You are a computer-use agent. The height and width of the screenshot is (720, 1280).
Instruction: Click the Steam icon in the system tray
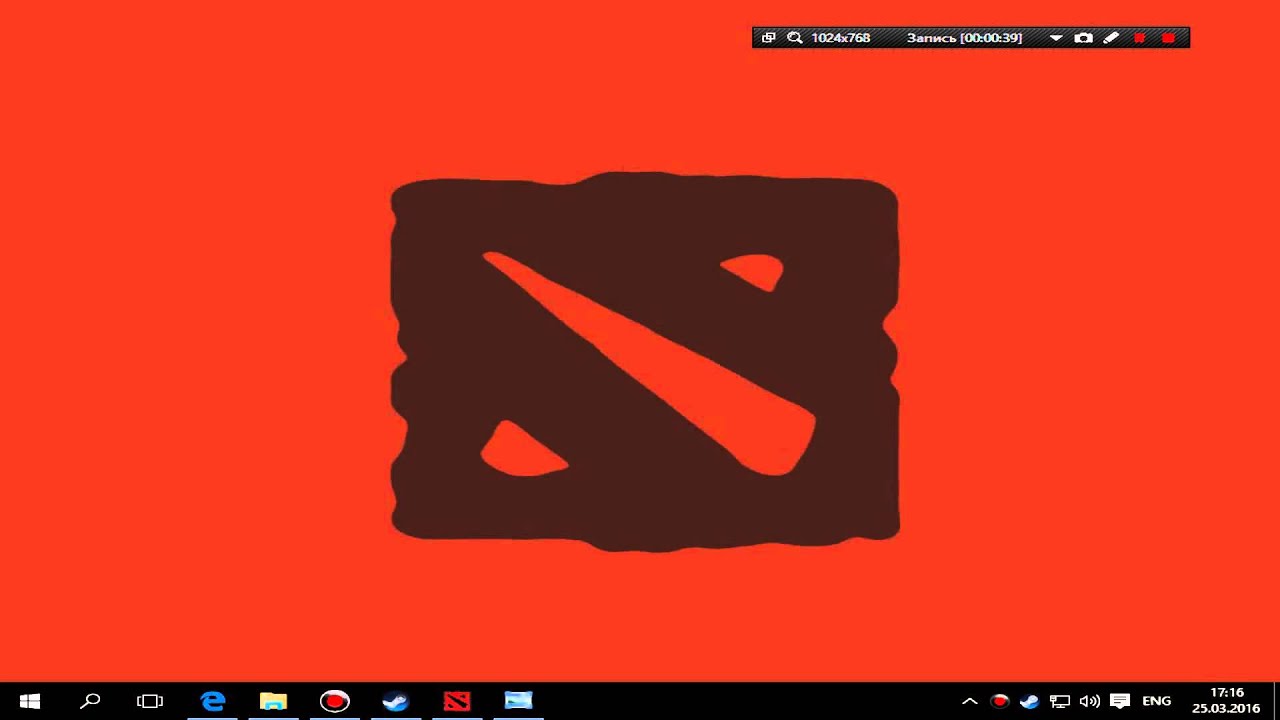[1029, 702]
